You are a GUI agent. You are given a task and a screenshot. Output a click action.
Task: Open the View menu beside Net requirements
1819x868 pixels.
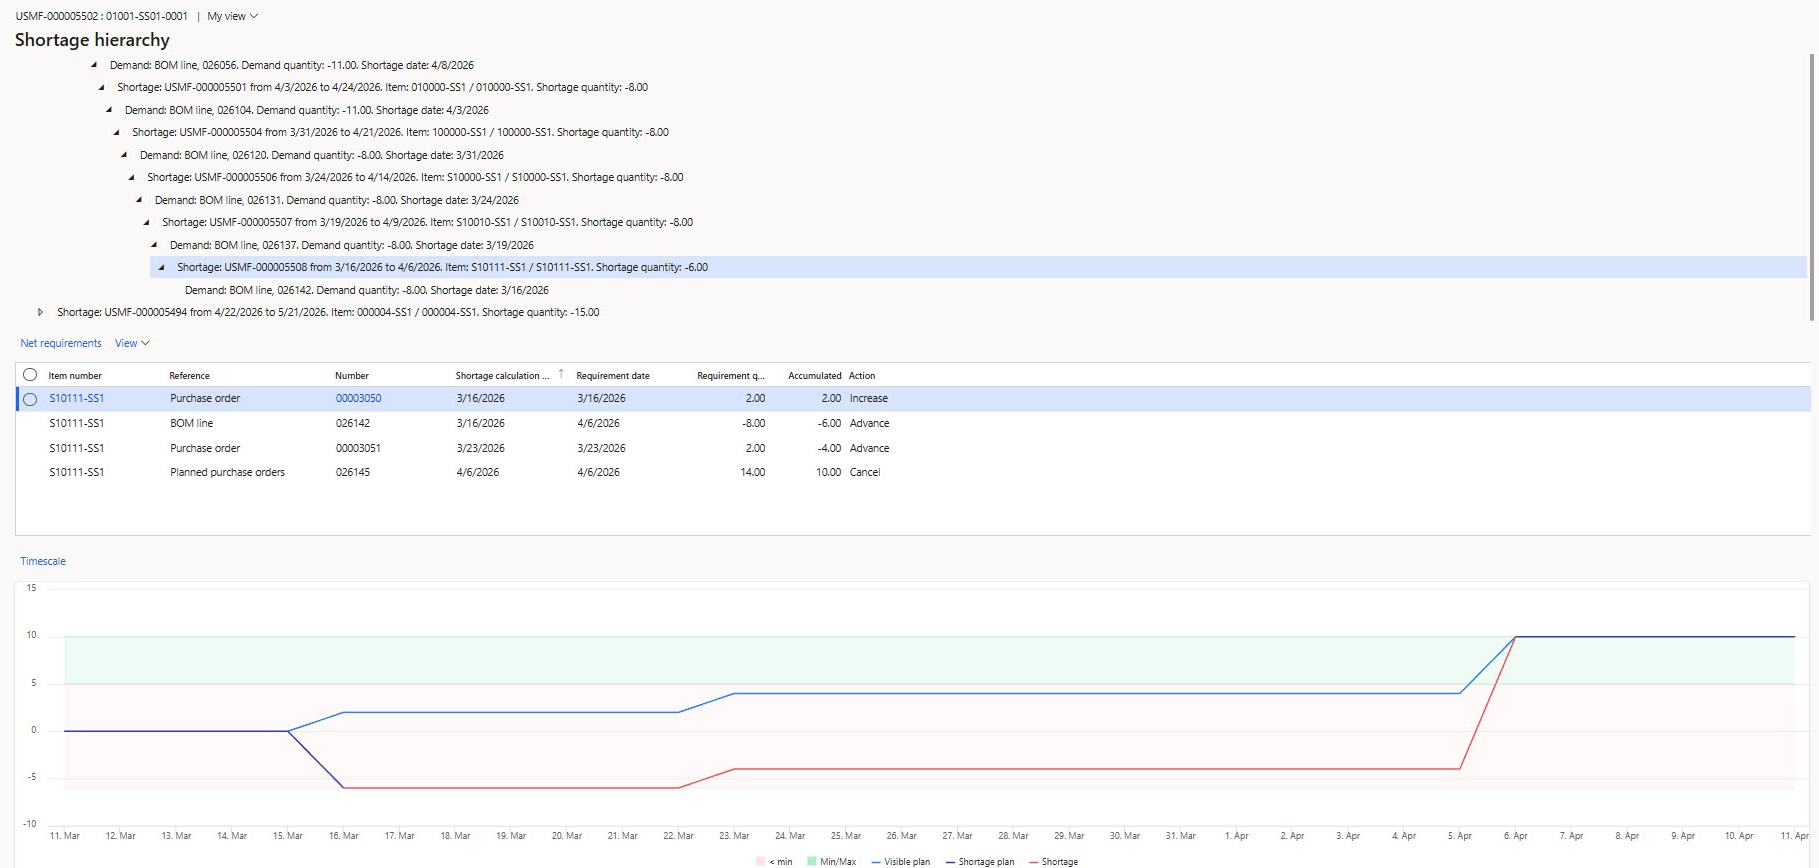pyautogui.click(x=131, y=343)
